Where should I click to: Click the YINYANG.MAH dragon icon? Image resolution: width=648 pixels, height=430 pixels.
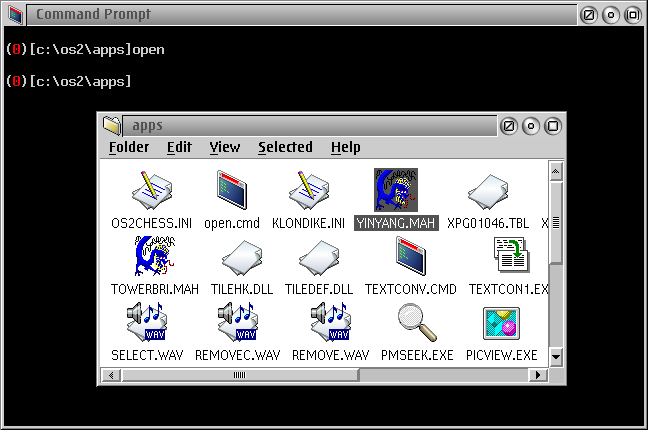click(396, 190)
